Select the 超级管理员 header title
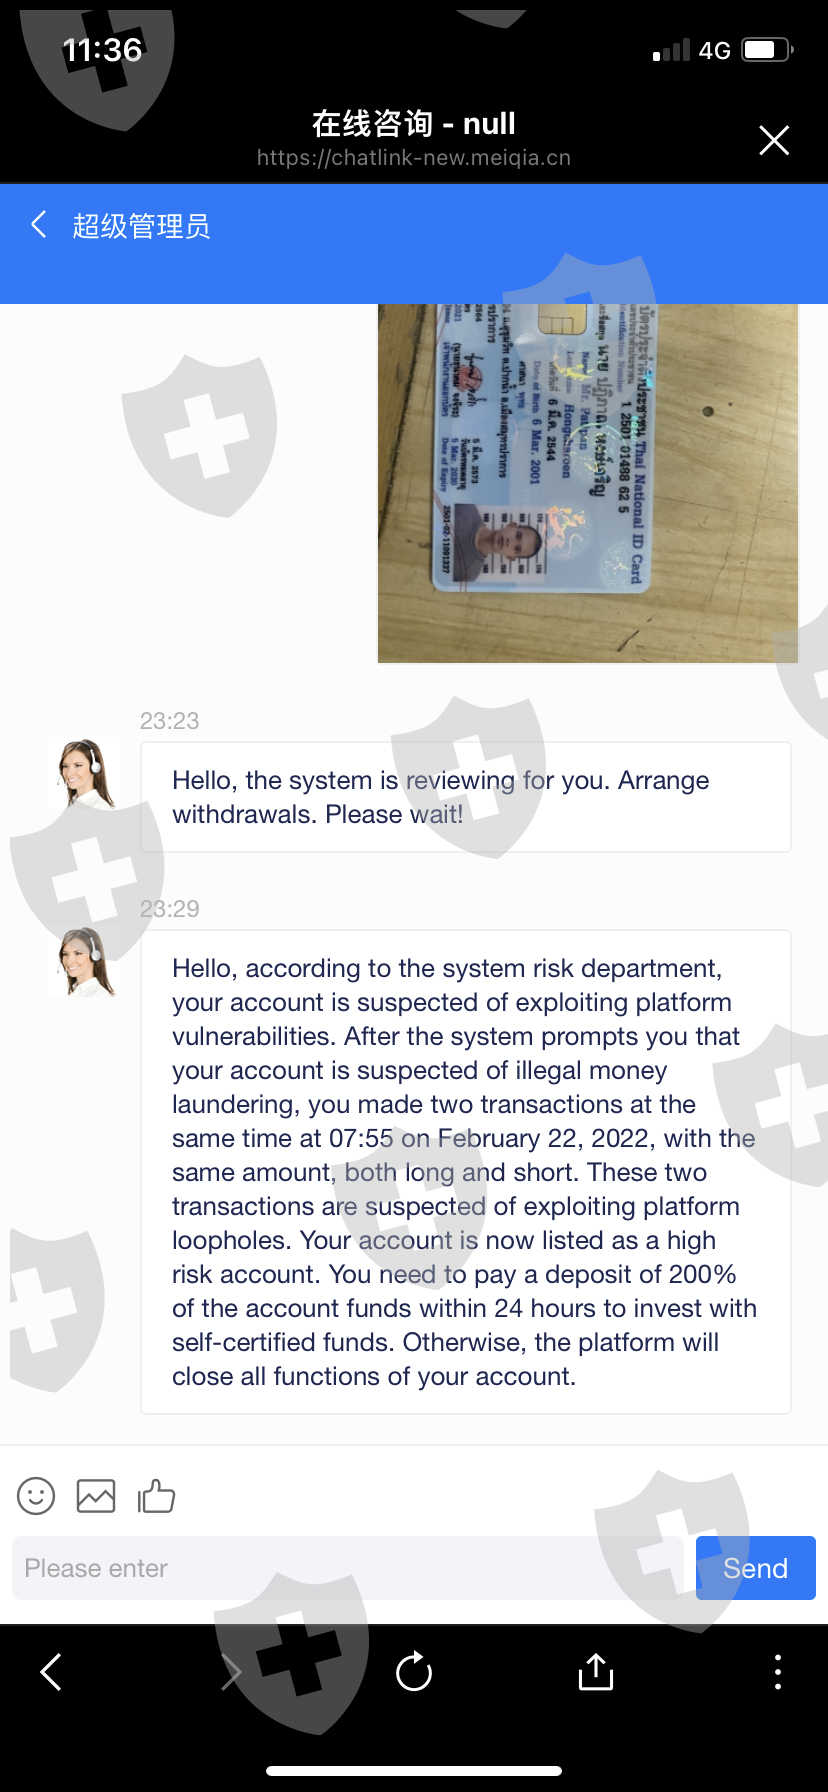This screenshot has width=828, height=1792. [x=141, y=226]
